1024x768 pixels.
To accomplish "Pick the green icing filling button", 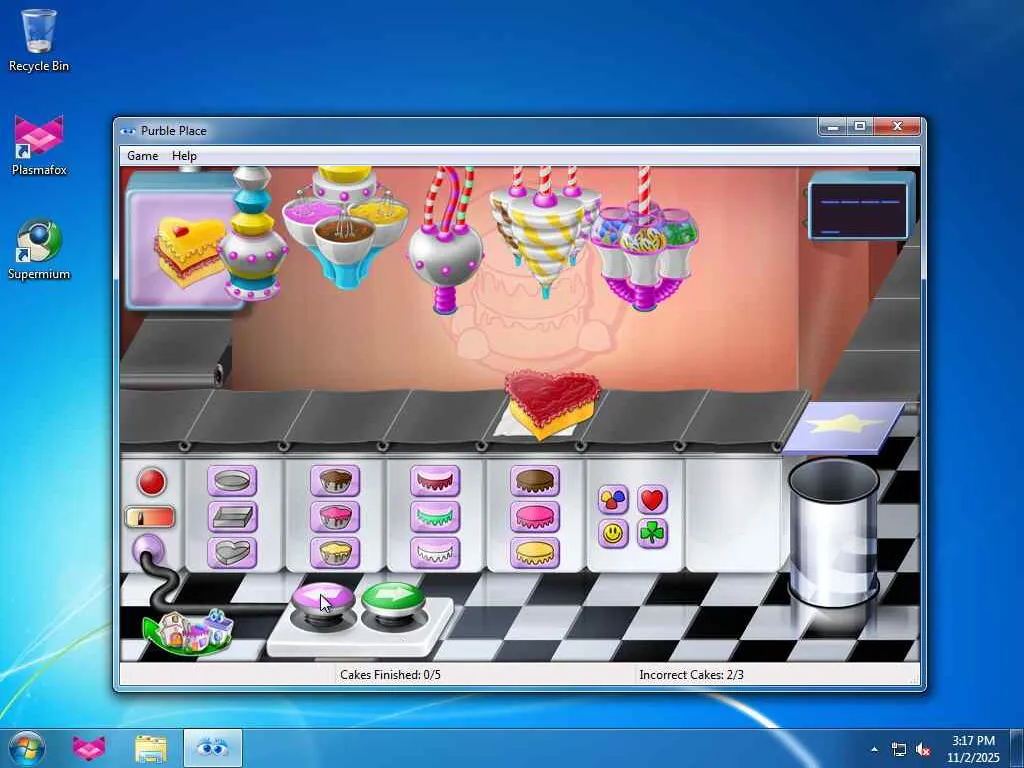I will pos(435,517).
